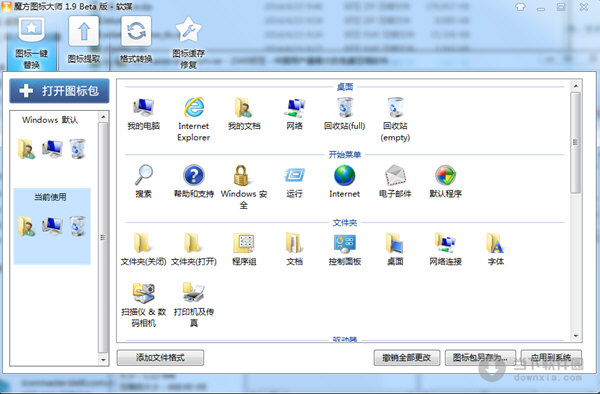Choose the 当前使用 icon pack

pyautogui.click(x=52, y=226)
